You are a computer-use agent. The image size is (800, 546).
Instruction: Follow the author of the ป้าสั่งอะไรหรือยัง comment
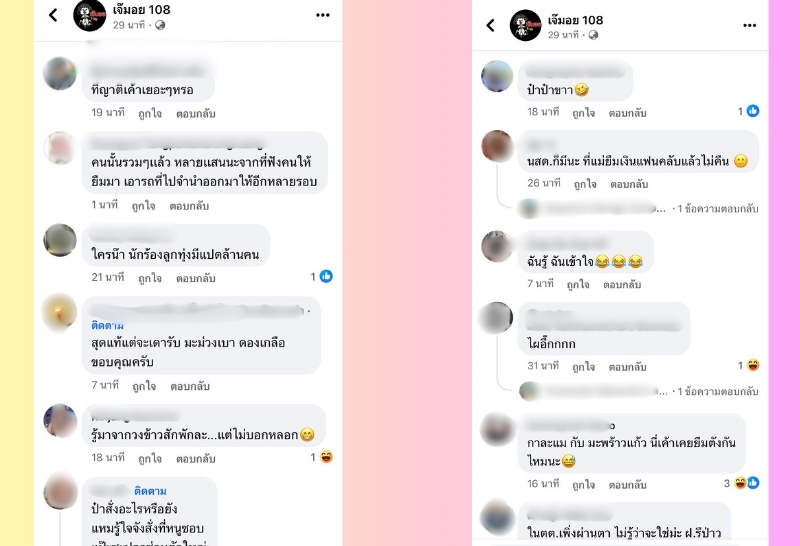tap(150, 491)
